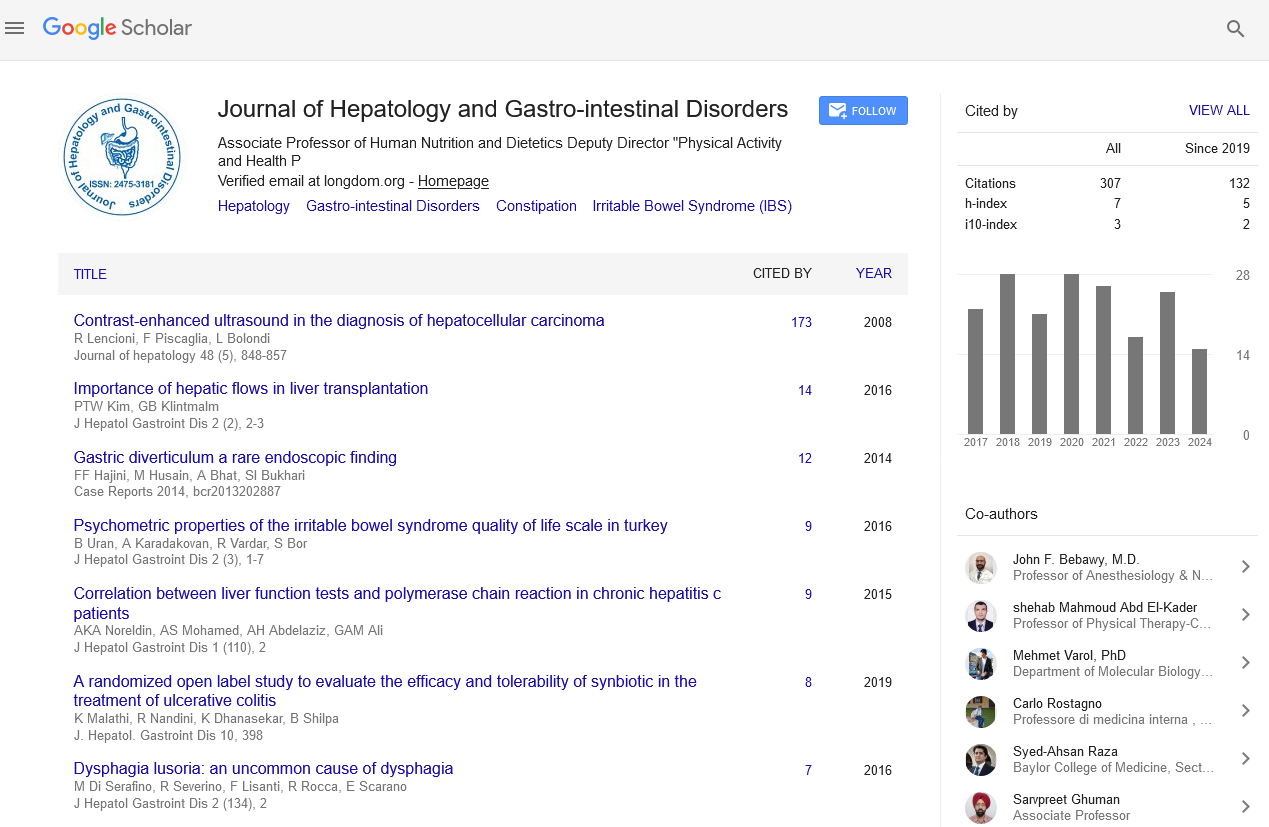Expand the chevron beside shehab Mahmoud Abd El-Kader

[x=1245, y=615]
